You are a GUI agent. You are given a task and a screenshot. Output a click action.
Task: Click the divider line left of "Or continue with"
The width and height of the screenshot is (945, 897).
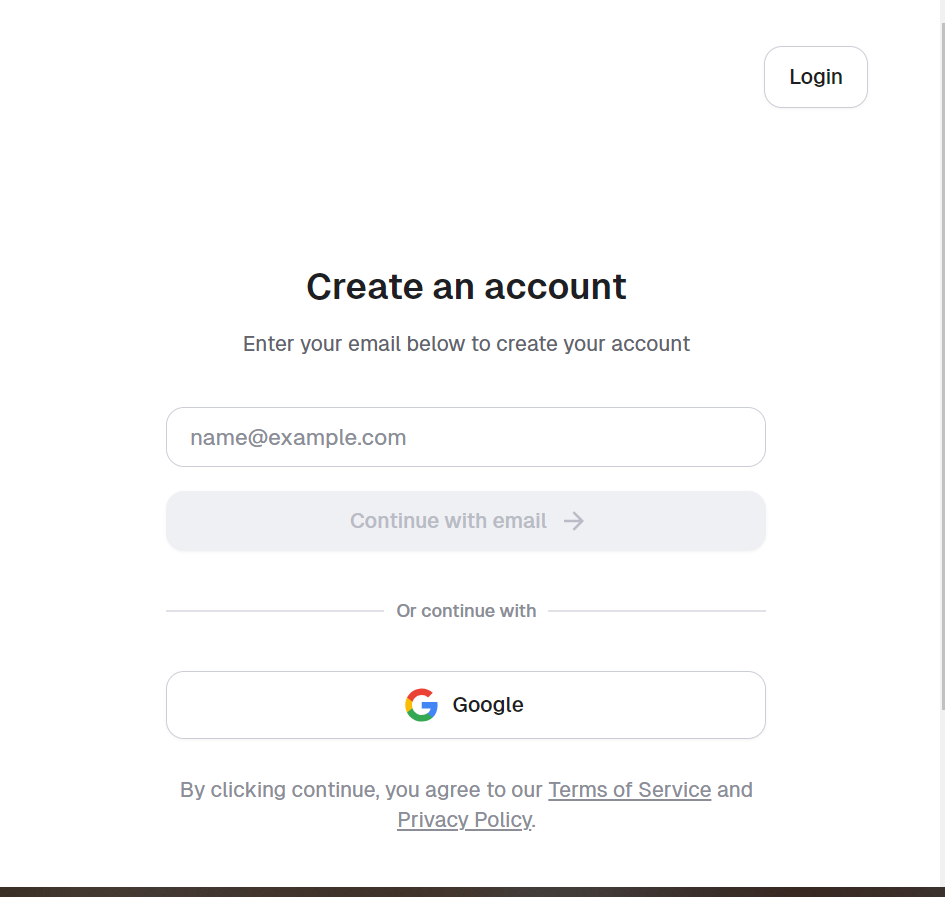pyautogui.click(x=275, y=611)
